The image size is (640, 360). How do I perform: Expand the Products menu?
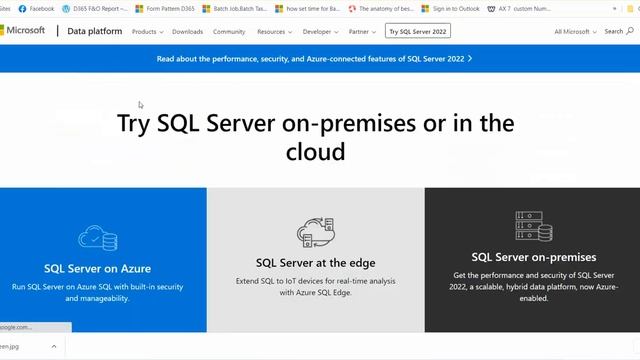click(x=147, y=31)
